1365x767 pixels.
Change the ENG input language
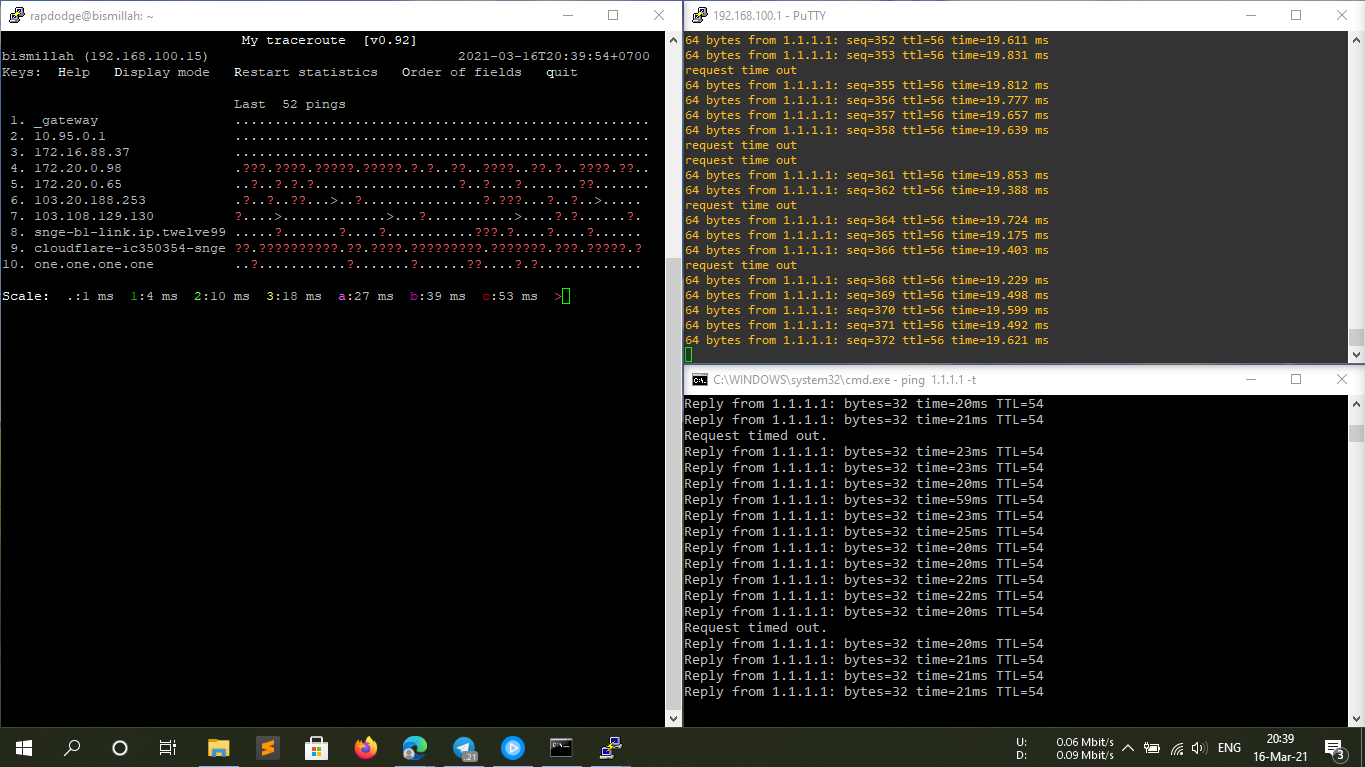(x=1230, y=747)
